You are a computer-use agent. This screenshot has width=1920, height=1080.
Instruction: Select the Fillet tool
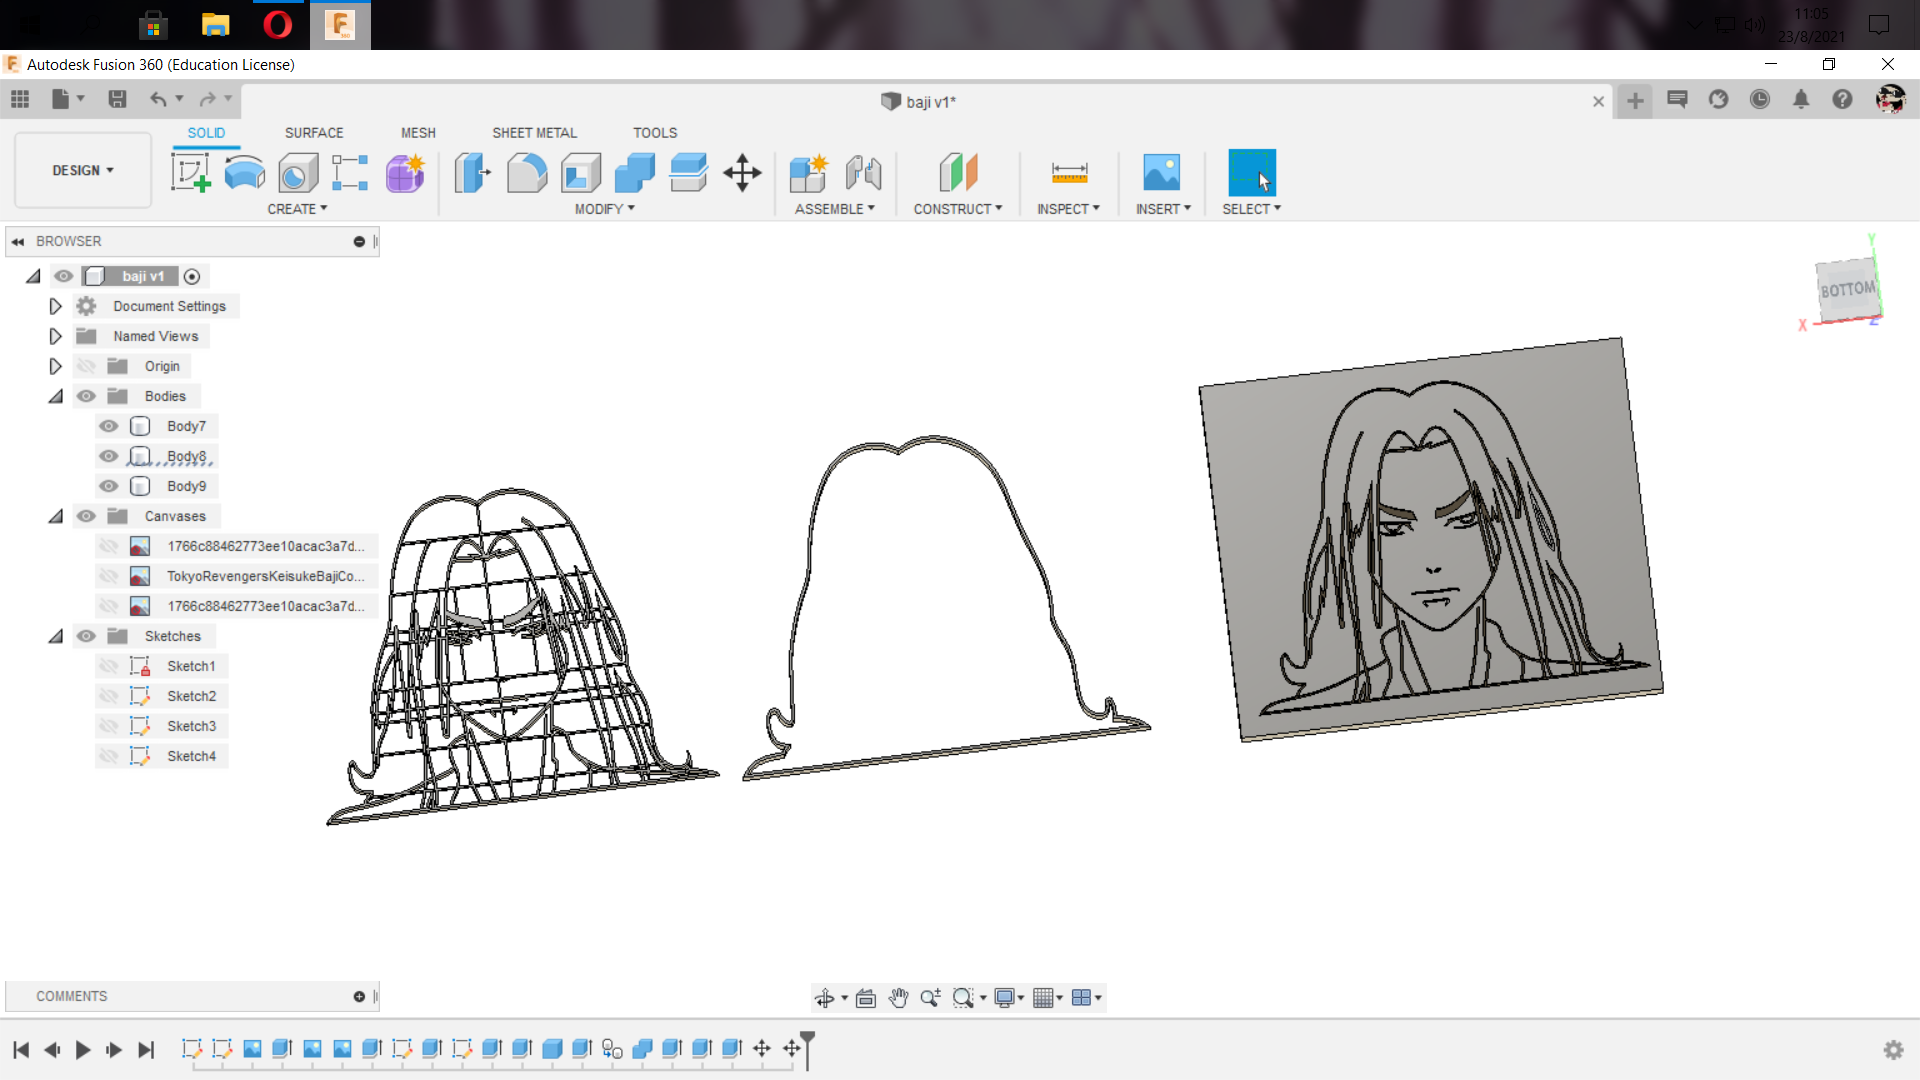point(527,172)
